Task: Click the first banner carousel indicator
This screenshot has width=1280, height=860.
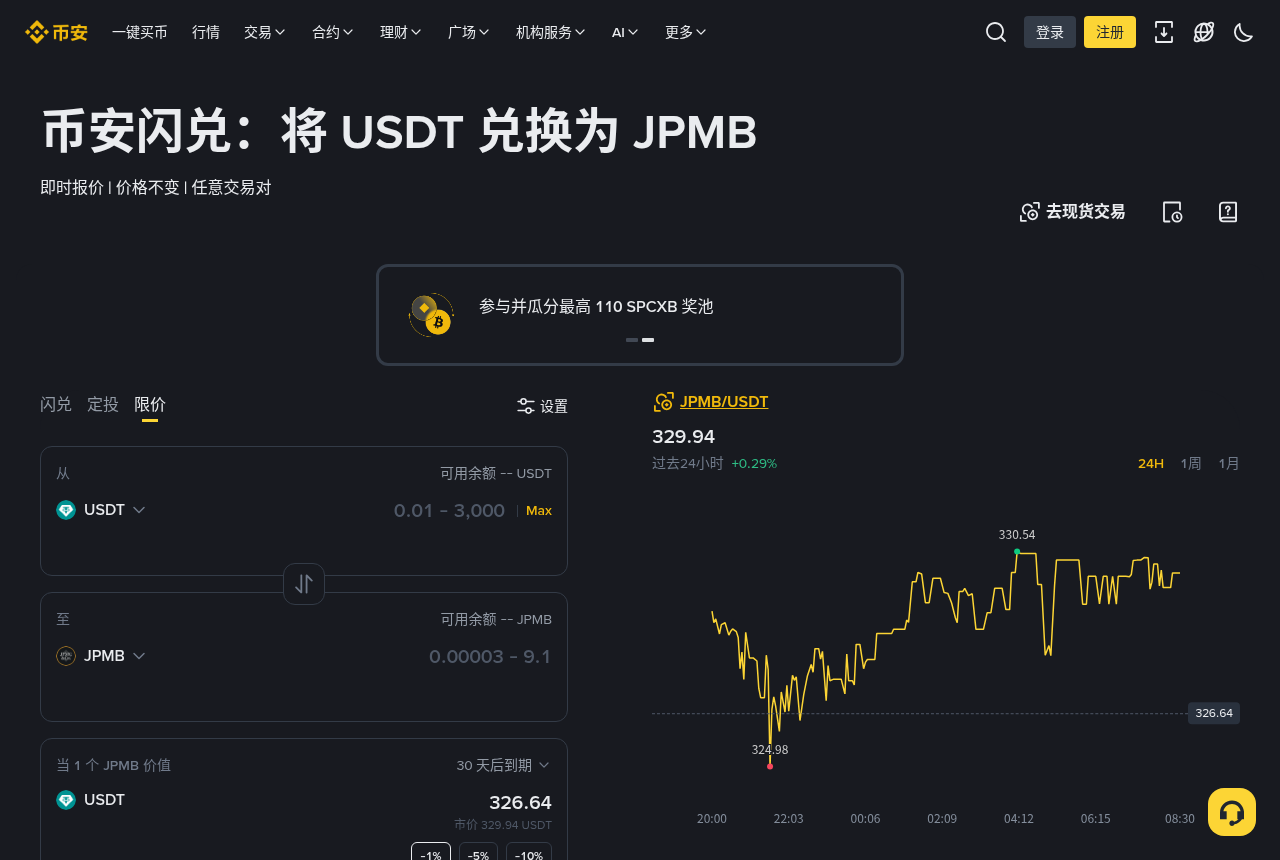Action: tap(632, 340)
